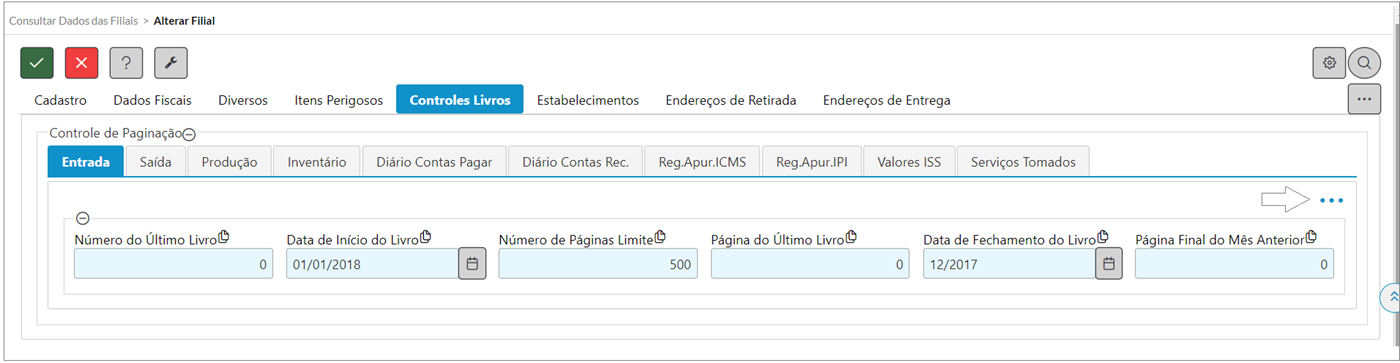
Task: Collapse the Controle de Paginação section
Action: [189, 133]
